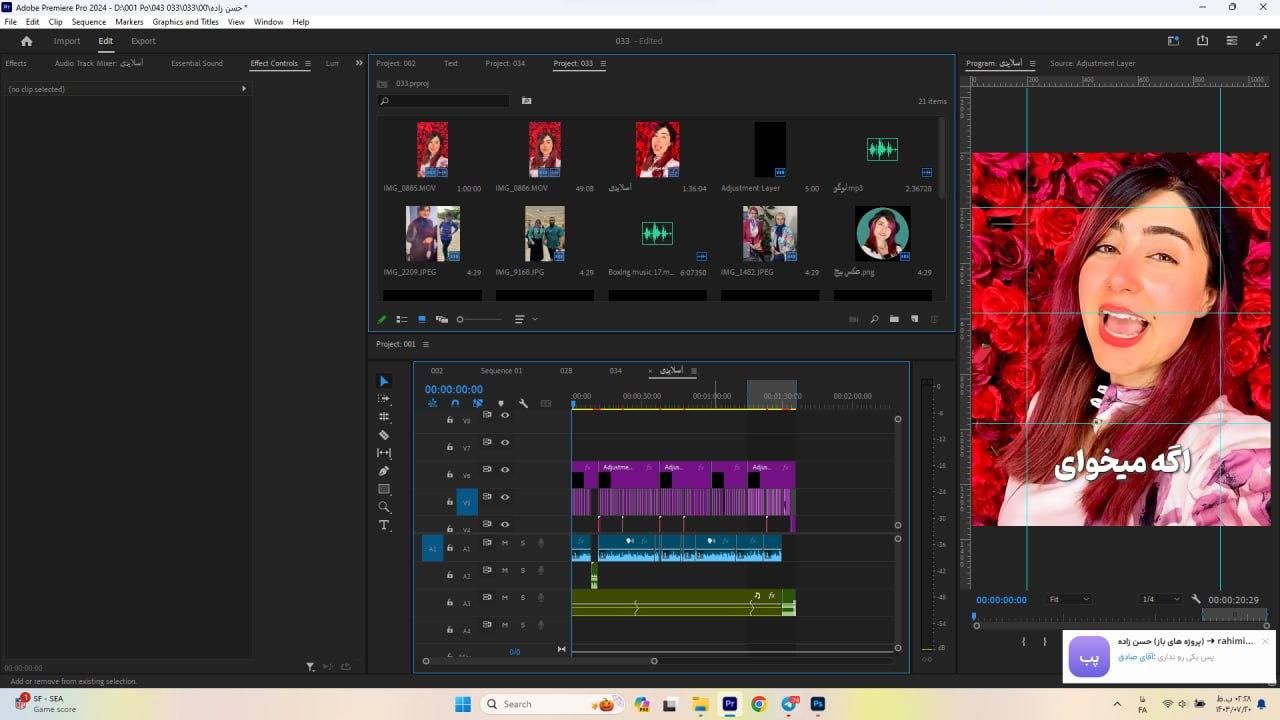Click New Bin folder icon in Project panel
This screenshot has width=1280, height=720.
click(x=894, y=319)
